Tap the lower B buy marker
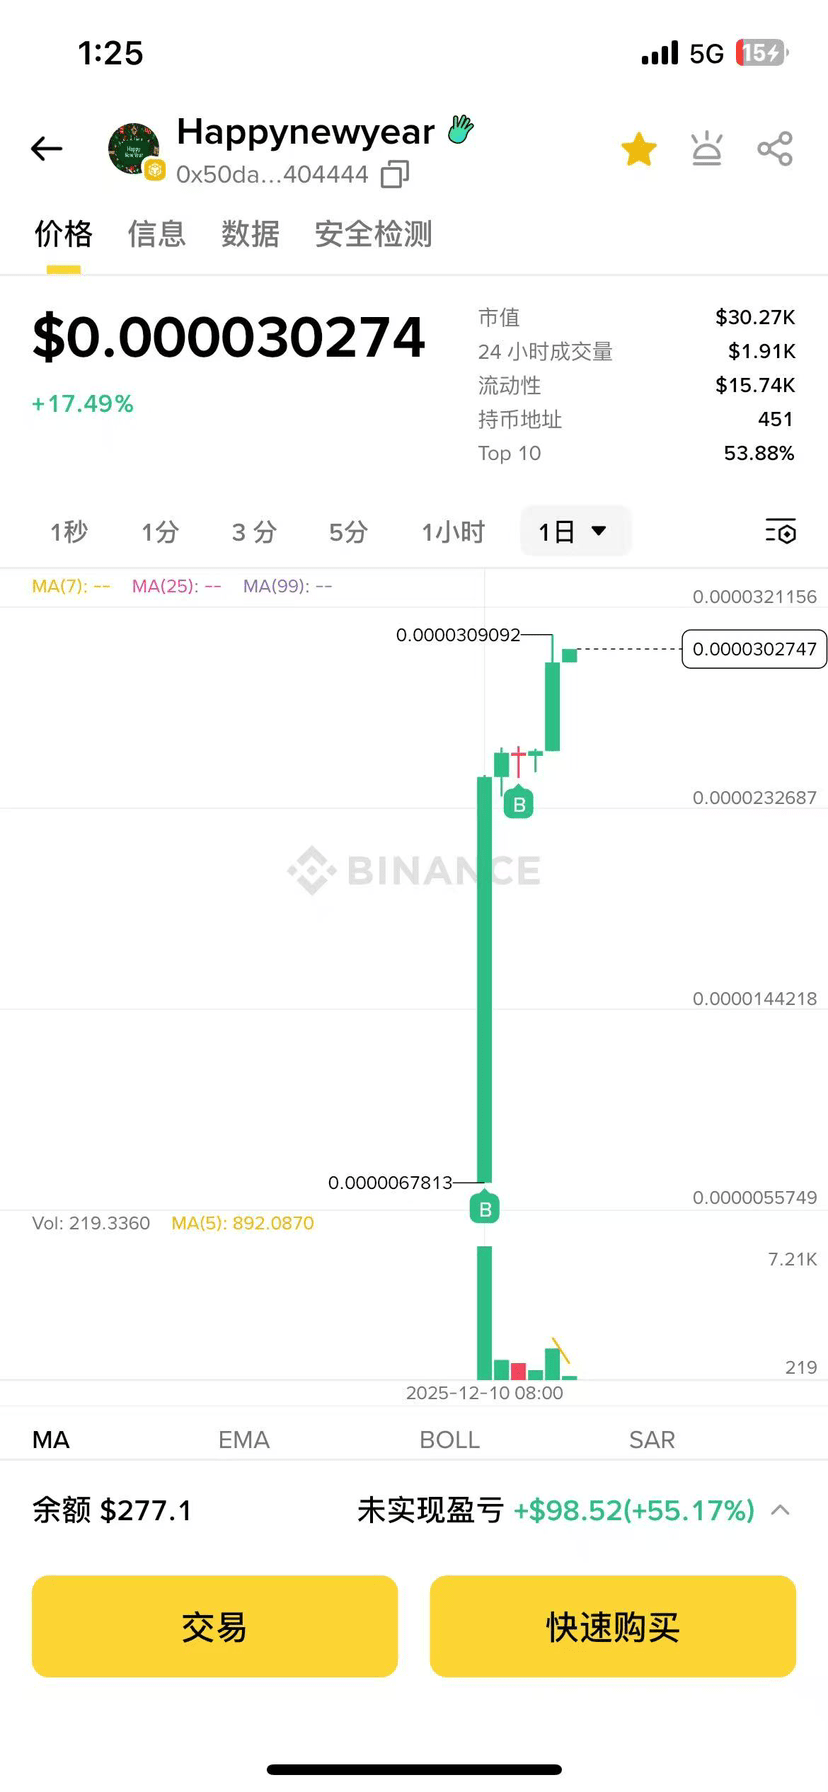The width and height of the screenshot is (828, 1792). (485, 1209)
